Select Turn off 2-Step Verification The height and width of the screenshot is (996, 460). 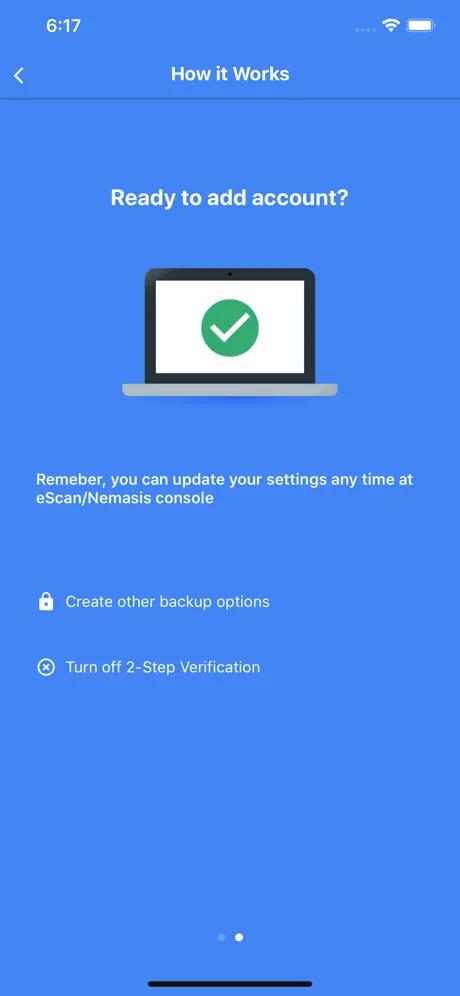coord(163,668)
